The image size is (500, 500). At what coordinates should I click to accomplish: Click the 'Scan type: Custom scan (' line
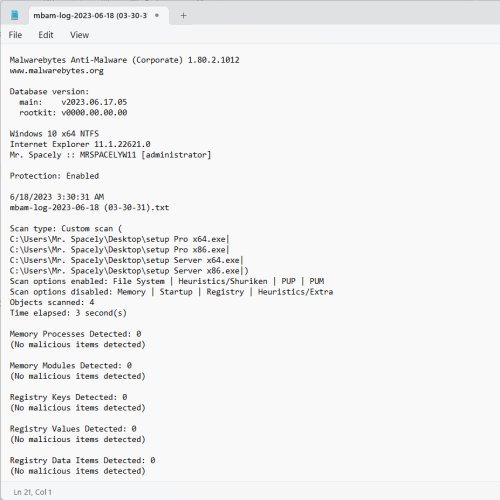(x=66, y=229)
